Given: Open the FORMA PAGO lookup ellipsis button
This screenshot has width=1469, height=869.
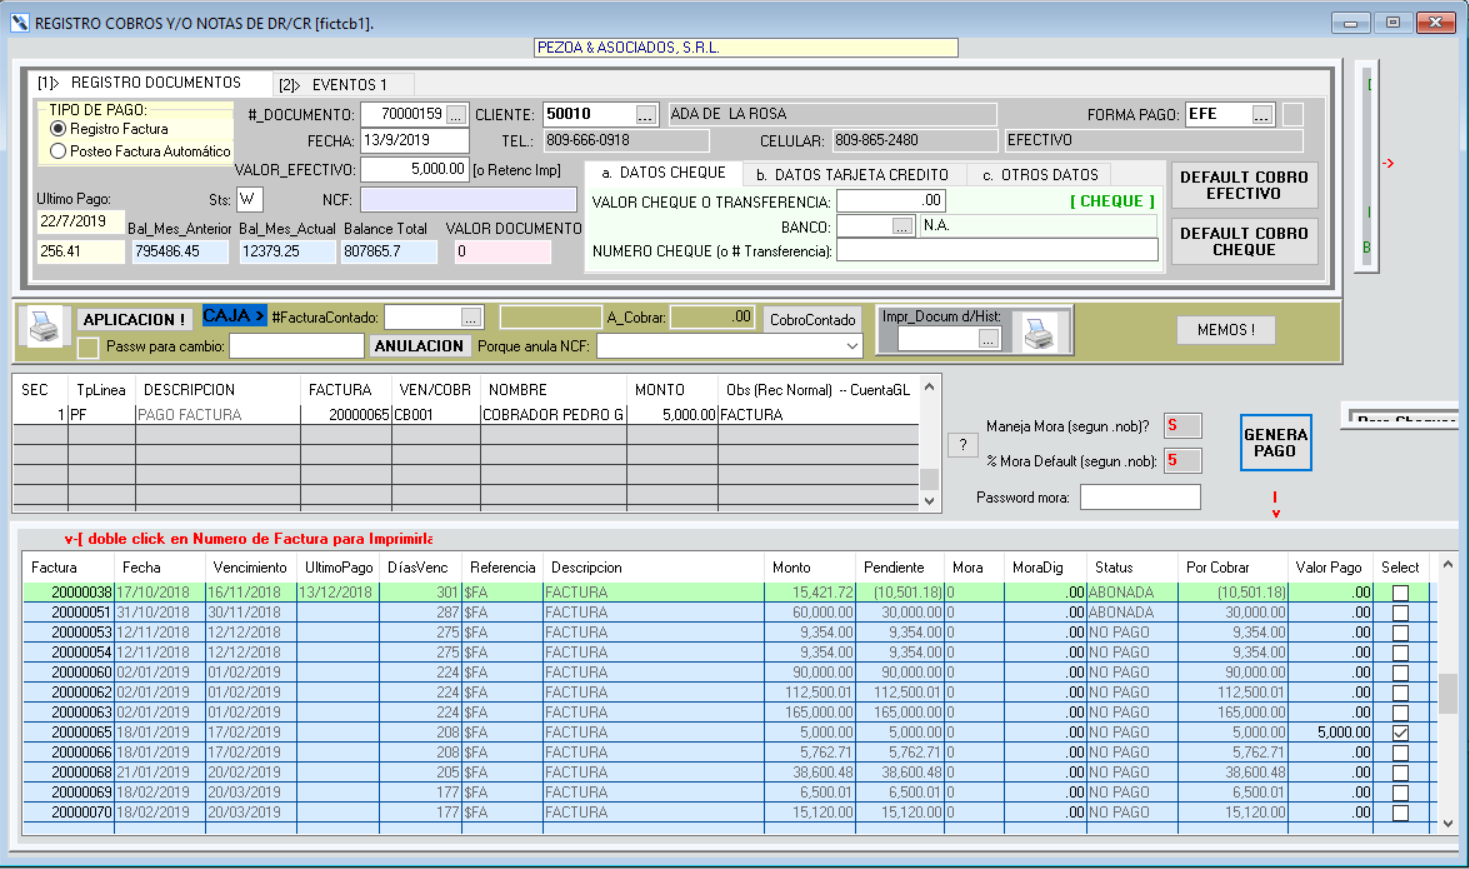Looking at the screenshot, I should click(1262, 115).
